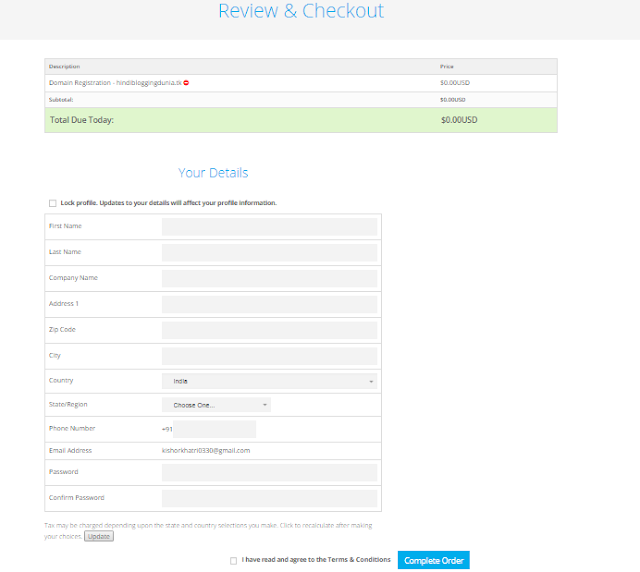The height and width of the screenshot is (572, 640).
Task: Focus the Zip Code field
Action: (x=269, y=330)
